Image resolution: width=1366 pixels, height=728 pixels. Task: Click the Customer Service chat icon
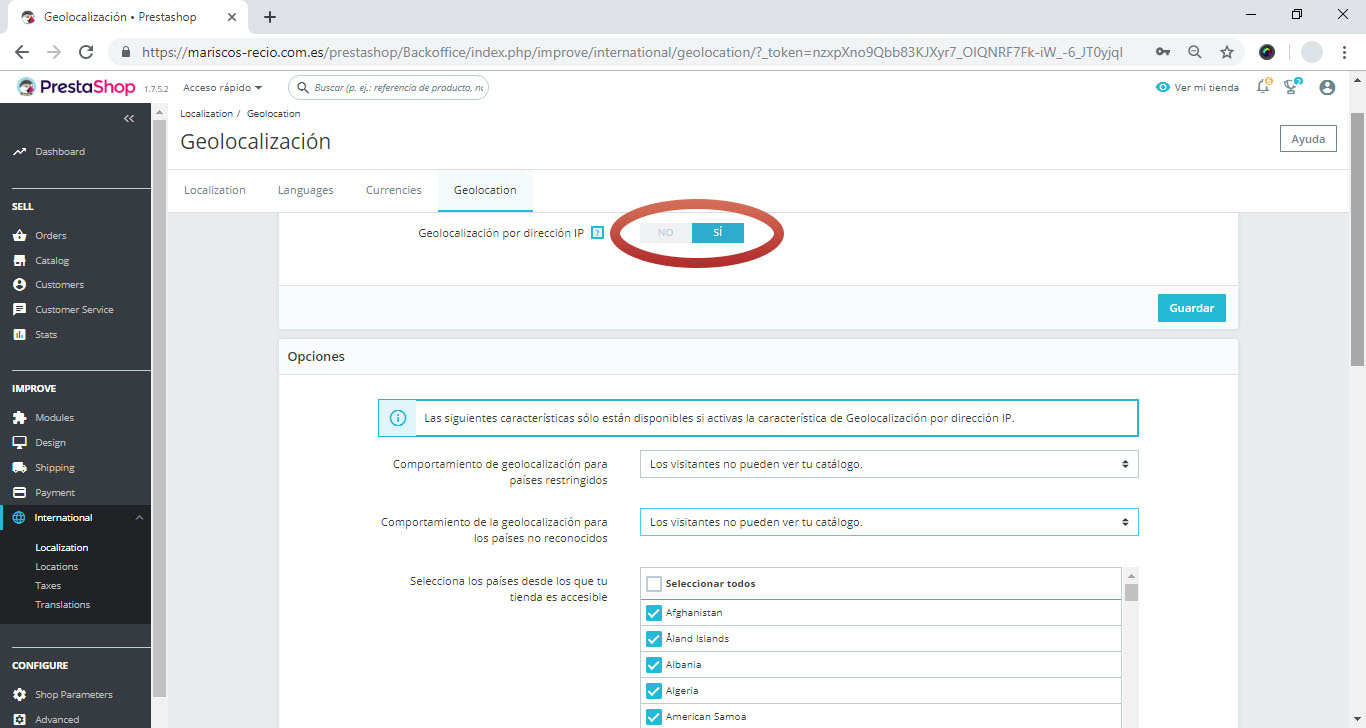point(19,310)
